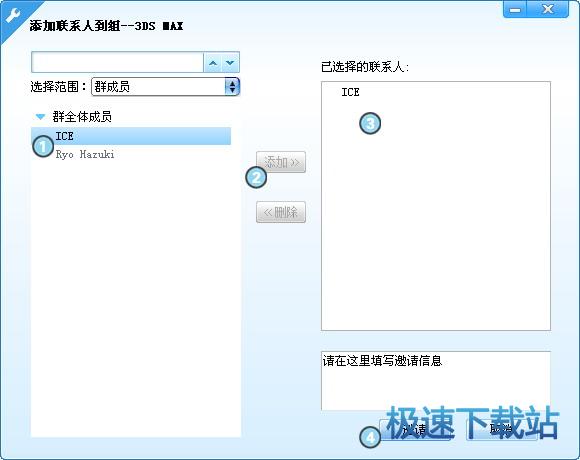Open the 选择范围 dropdown showing 群成员

click(x=165, y=87)
